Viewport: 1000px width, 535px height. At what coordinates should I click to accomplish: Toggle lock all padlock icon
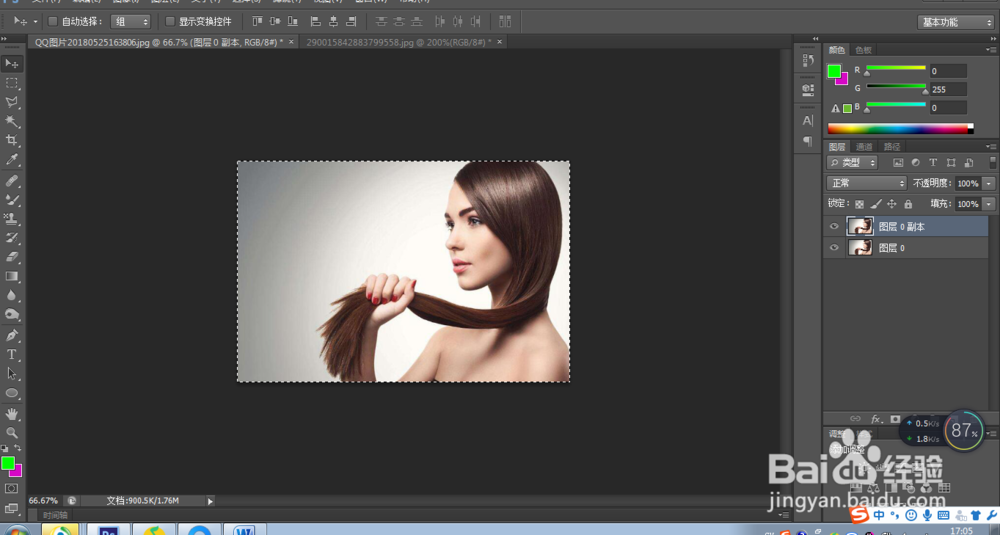click(908, 204)
